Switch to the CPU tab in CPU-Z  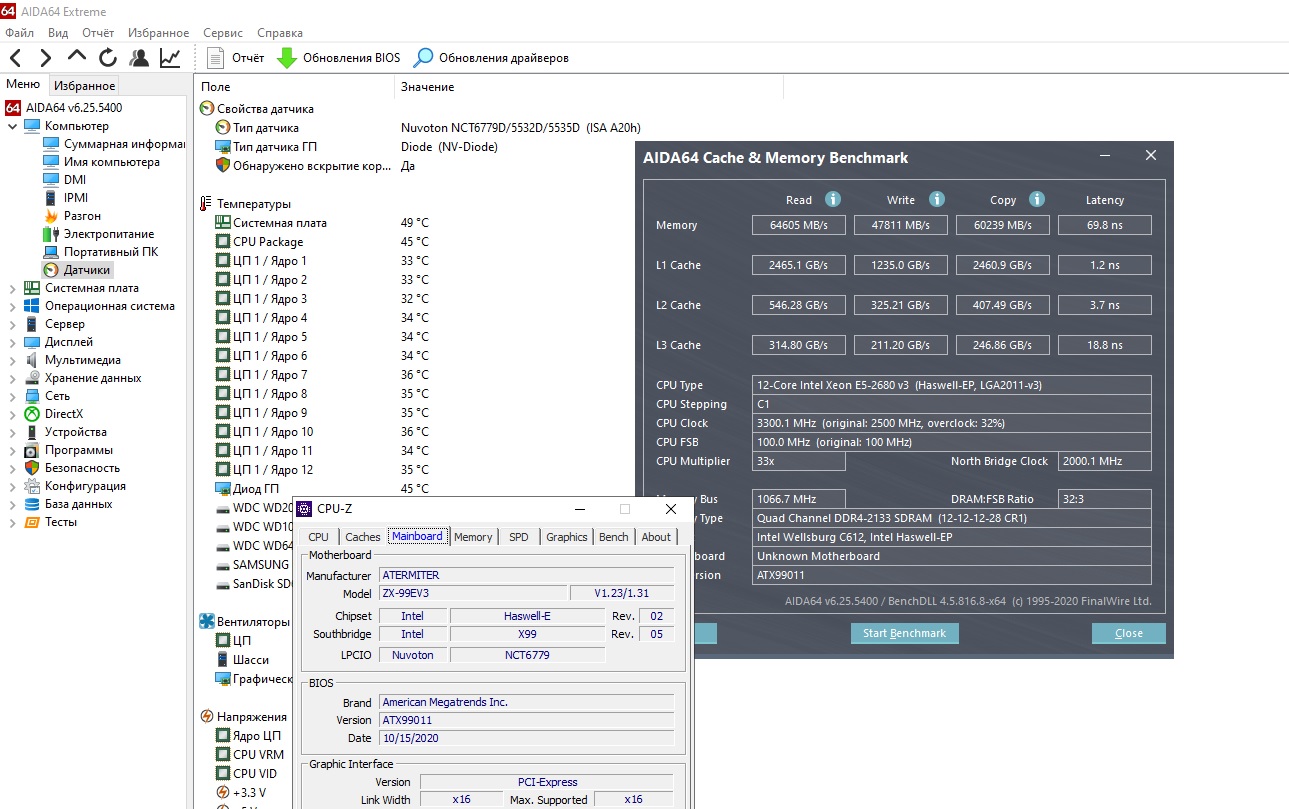(318, 537)
